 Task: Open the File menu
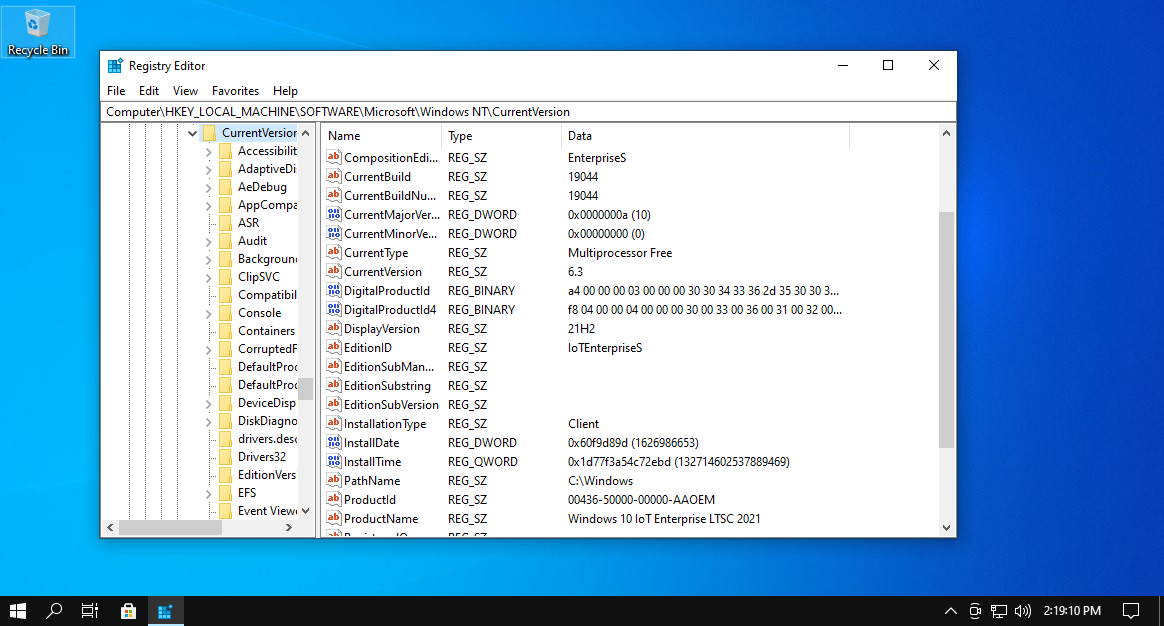[116, 91]
